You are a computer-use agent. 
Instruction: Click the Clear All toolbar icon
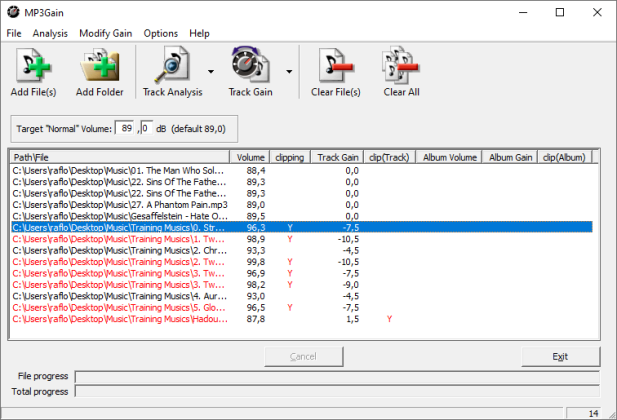click(x=401, y=66)
